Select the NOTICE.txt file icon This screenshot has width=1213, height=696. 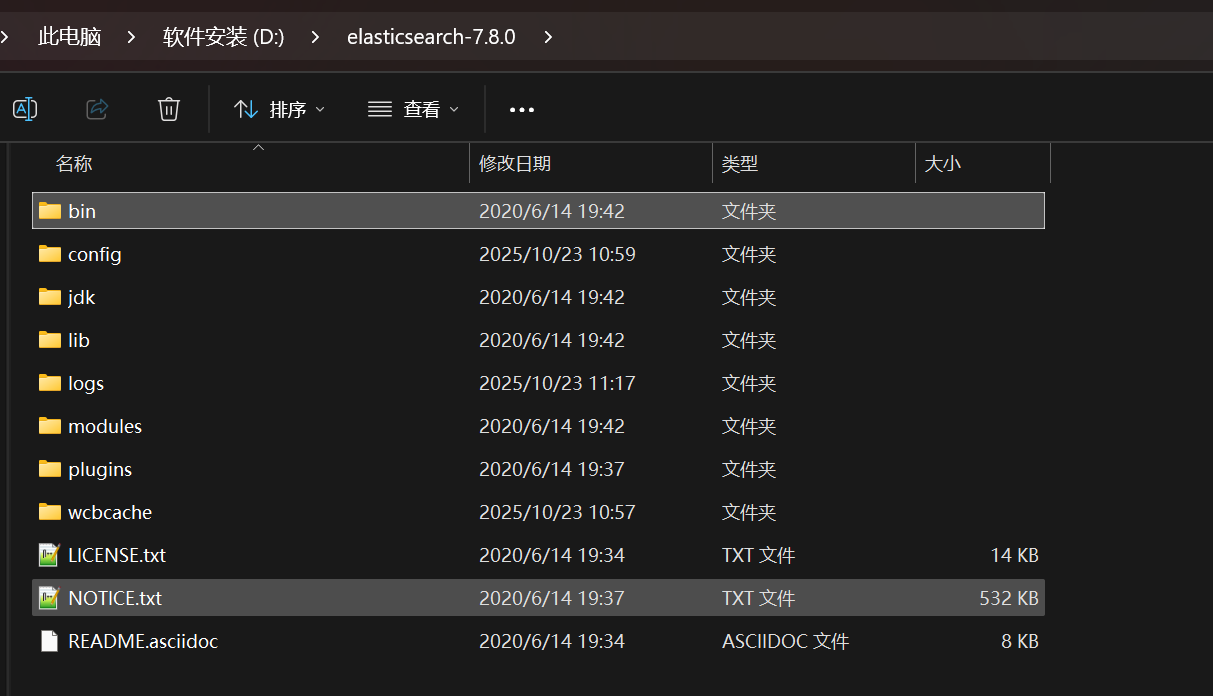pos(50,598)
